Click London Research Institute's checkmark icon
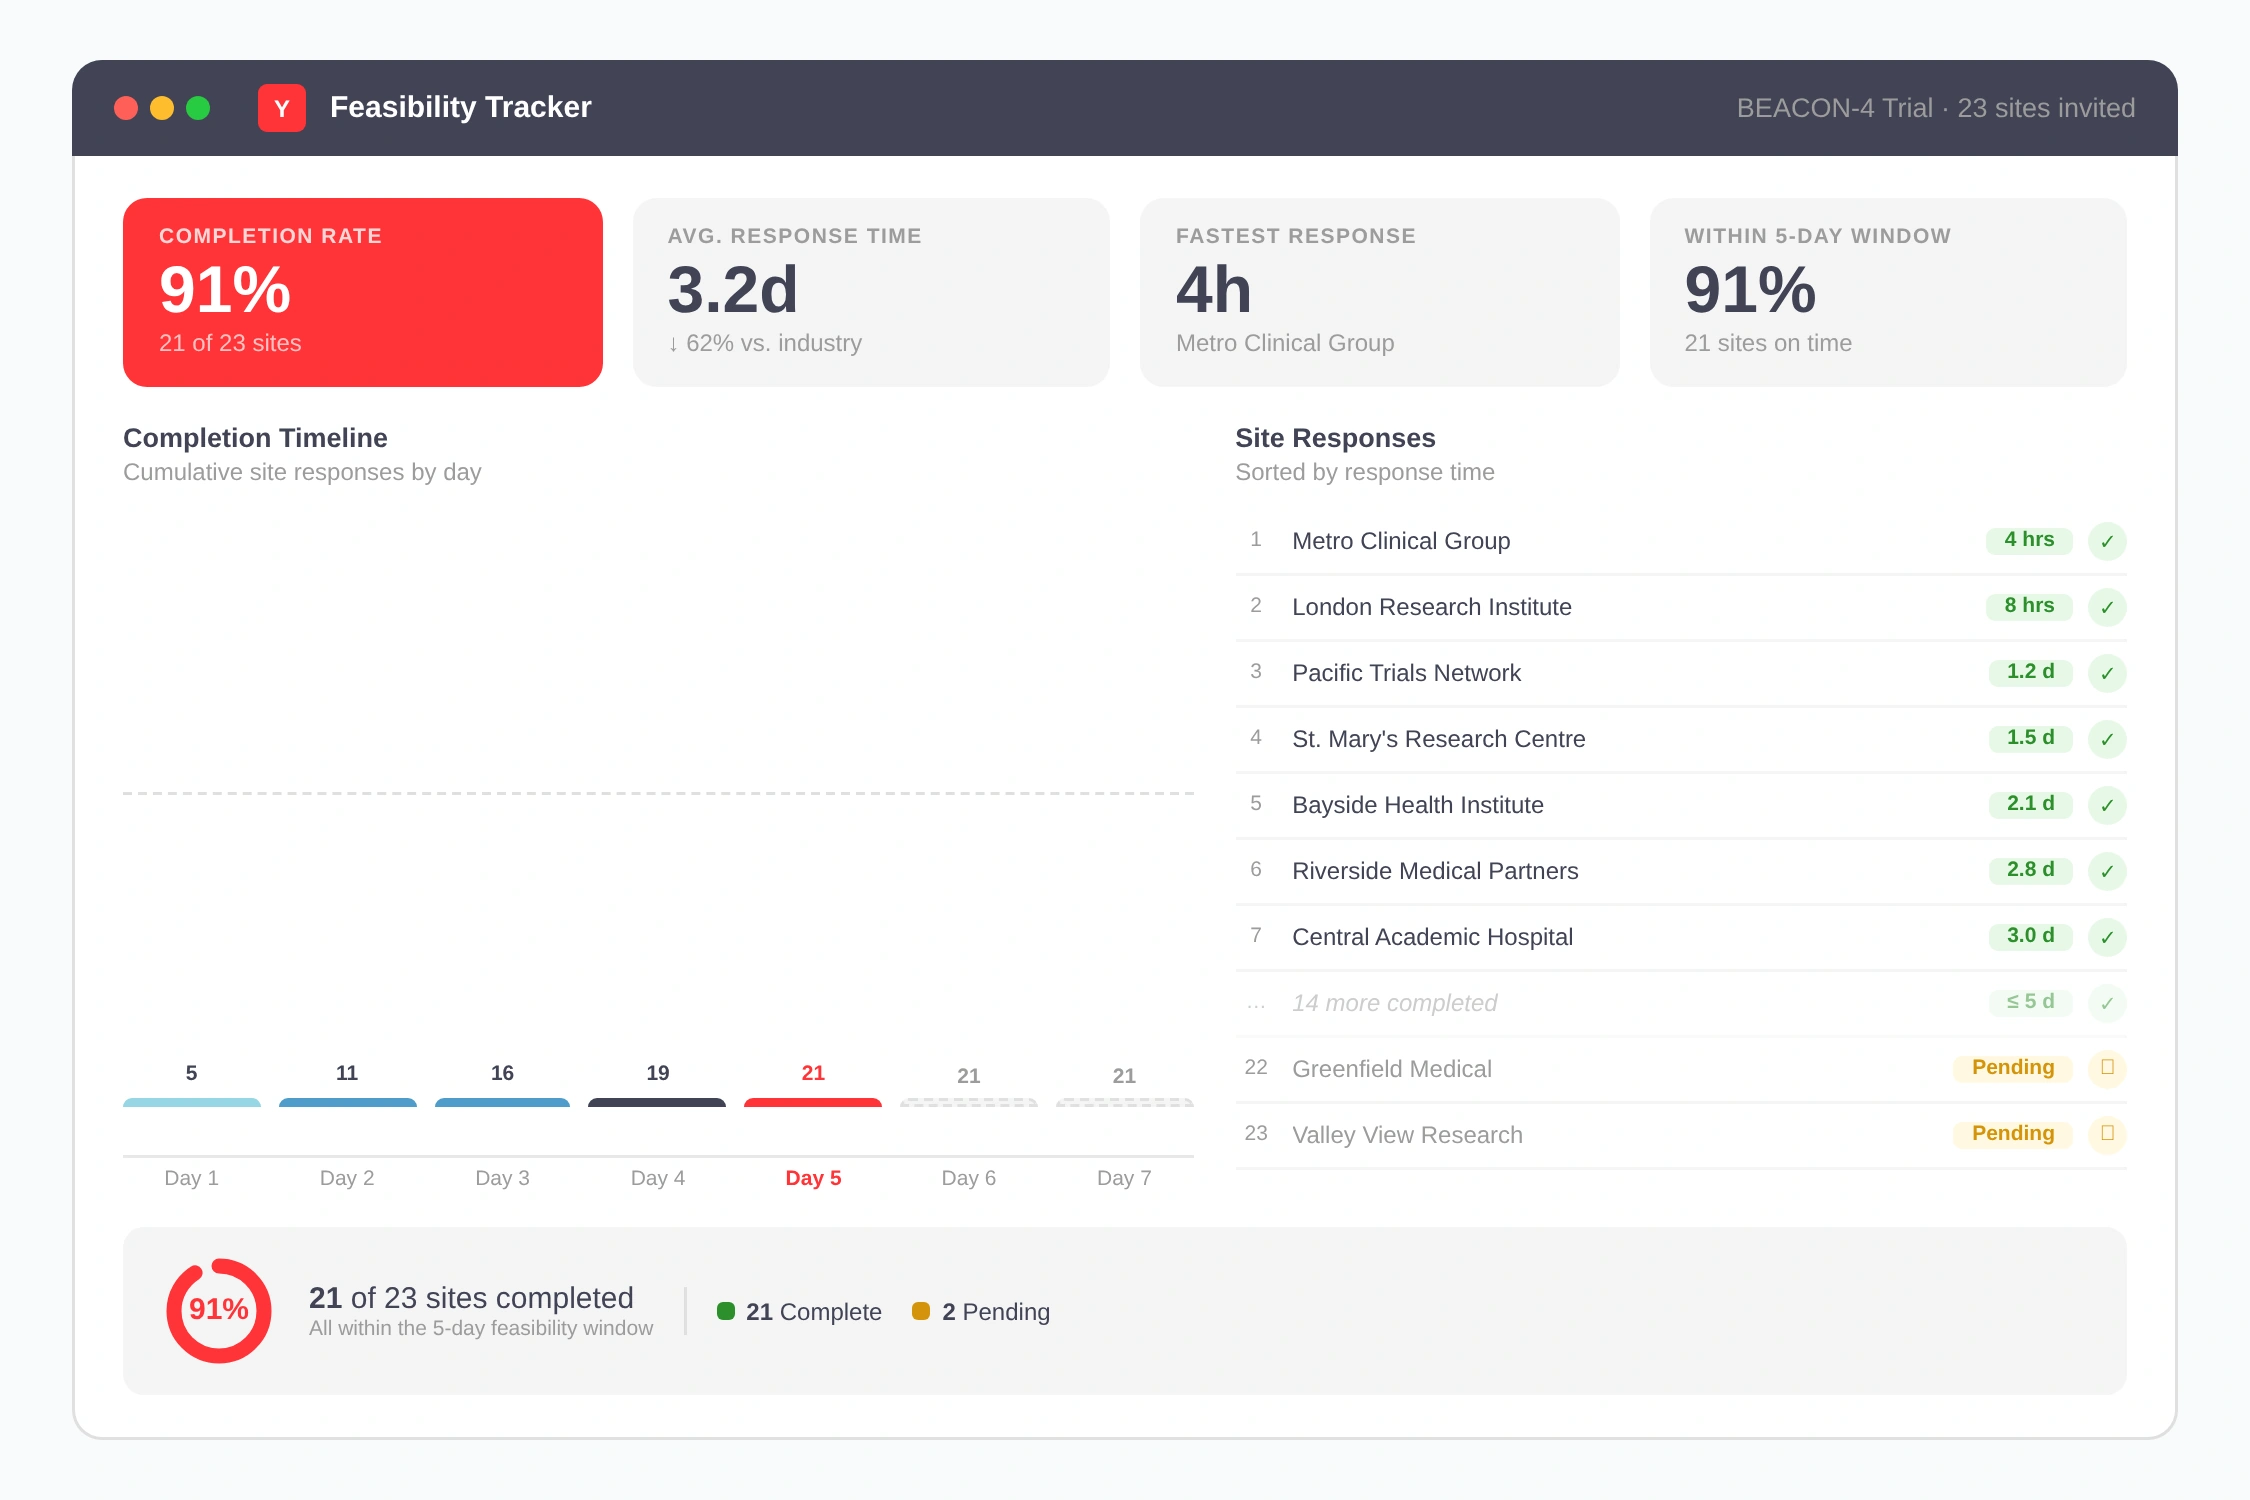2250x1500 pixels. click(2107, 607)
